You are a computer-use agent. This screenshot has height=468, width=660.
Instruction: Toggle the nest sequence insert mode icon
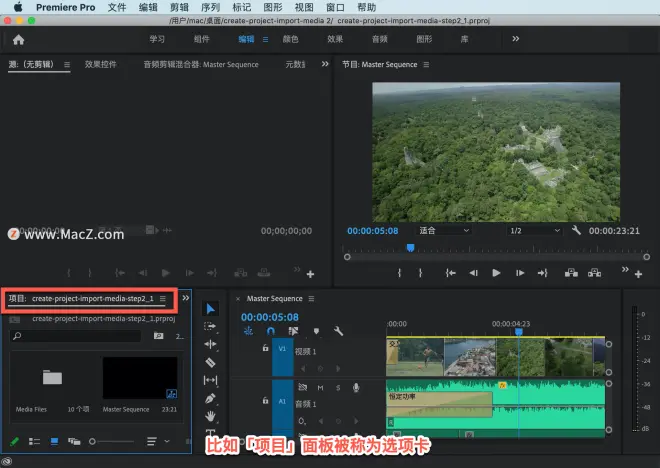tap(248, 331)
